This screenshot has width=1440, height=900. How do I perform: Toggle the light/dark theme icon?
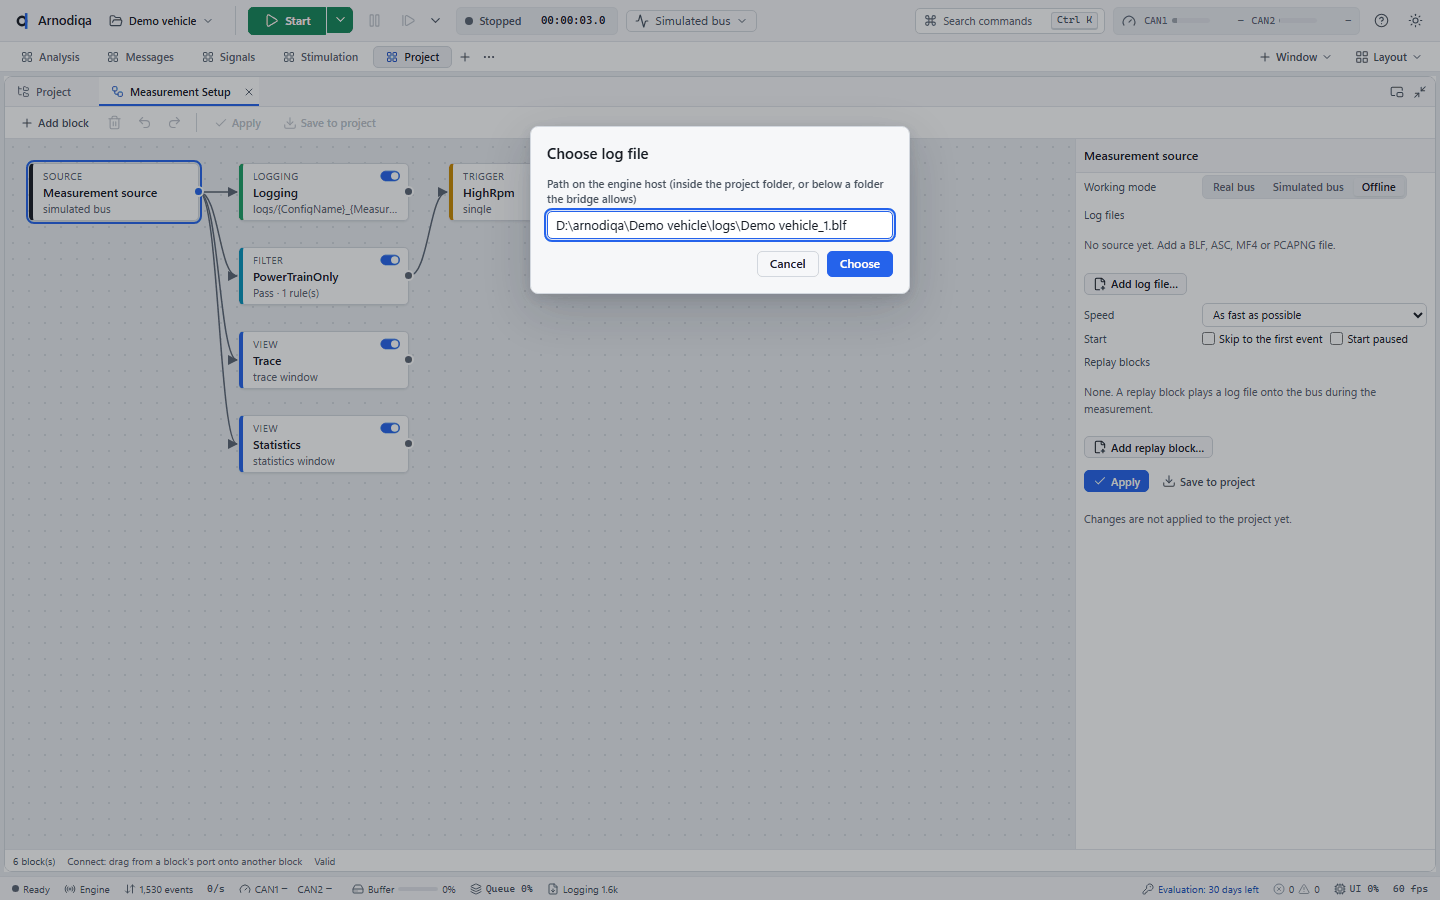coord(1415,21)
